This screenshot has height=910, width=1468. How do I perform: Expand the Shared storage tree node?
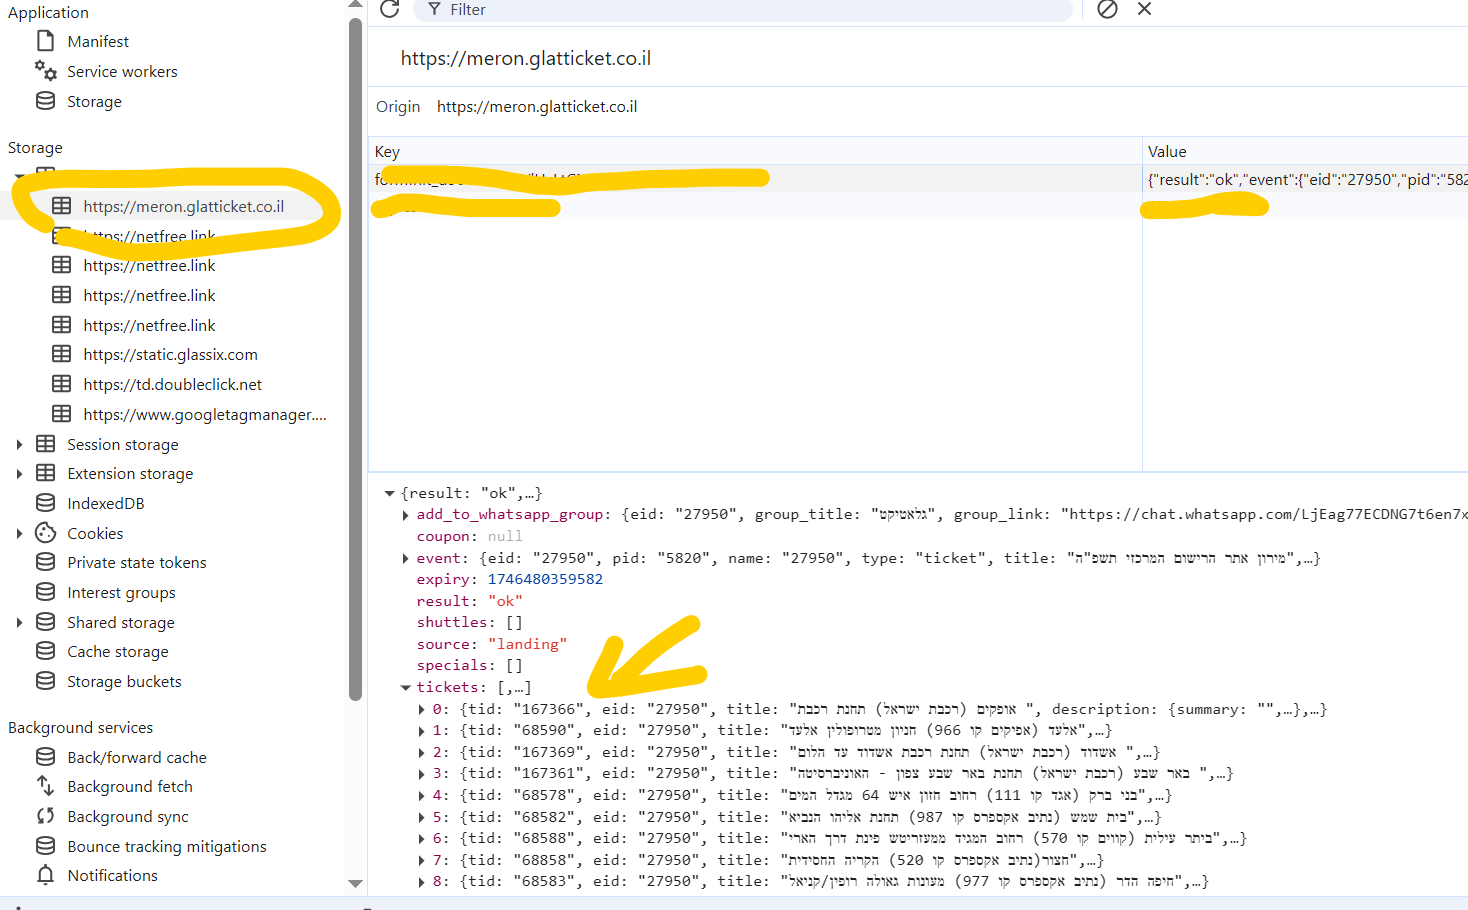tap(19, 623)
